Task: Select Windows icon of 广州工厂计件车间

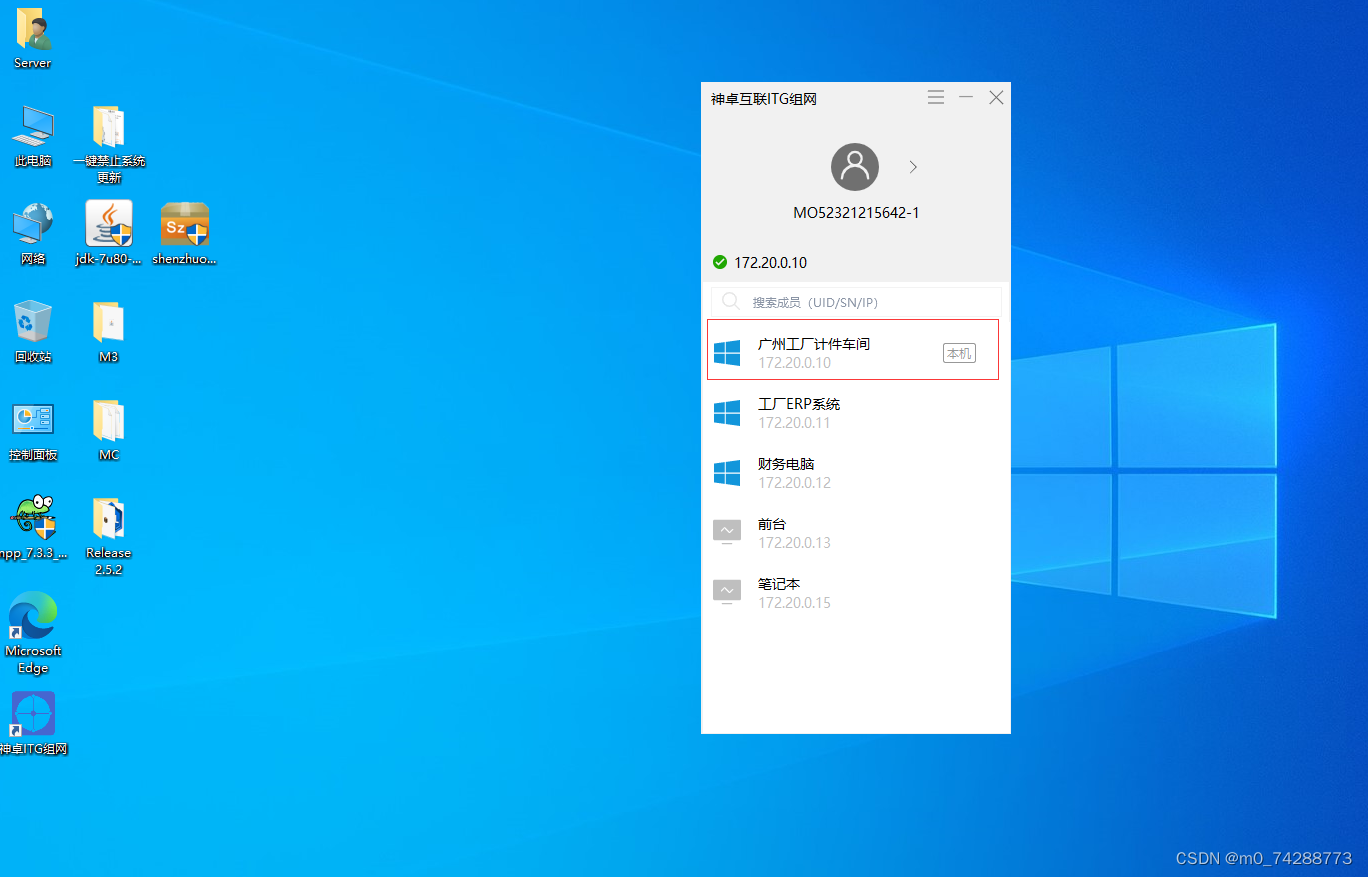Action: 727,353
